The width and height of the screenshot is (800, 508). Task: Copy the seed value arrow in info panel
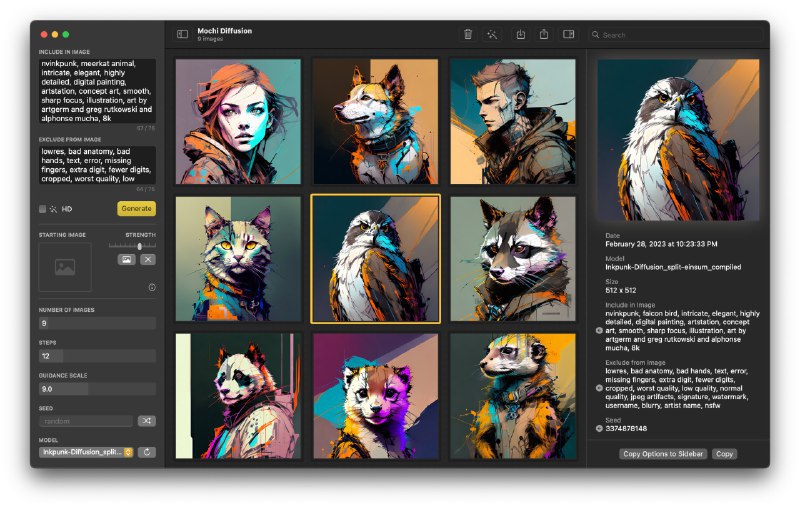[x=599, y=428]
